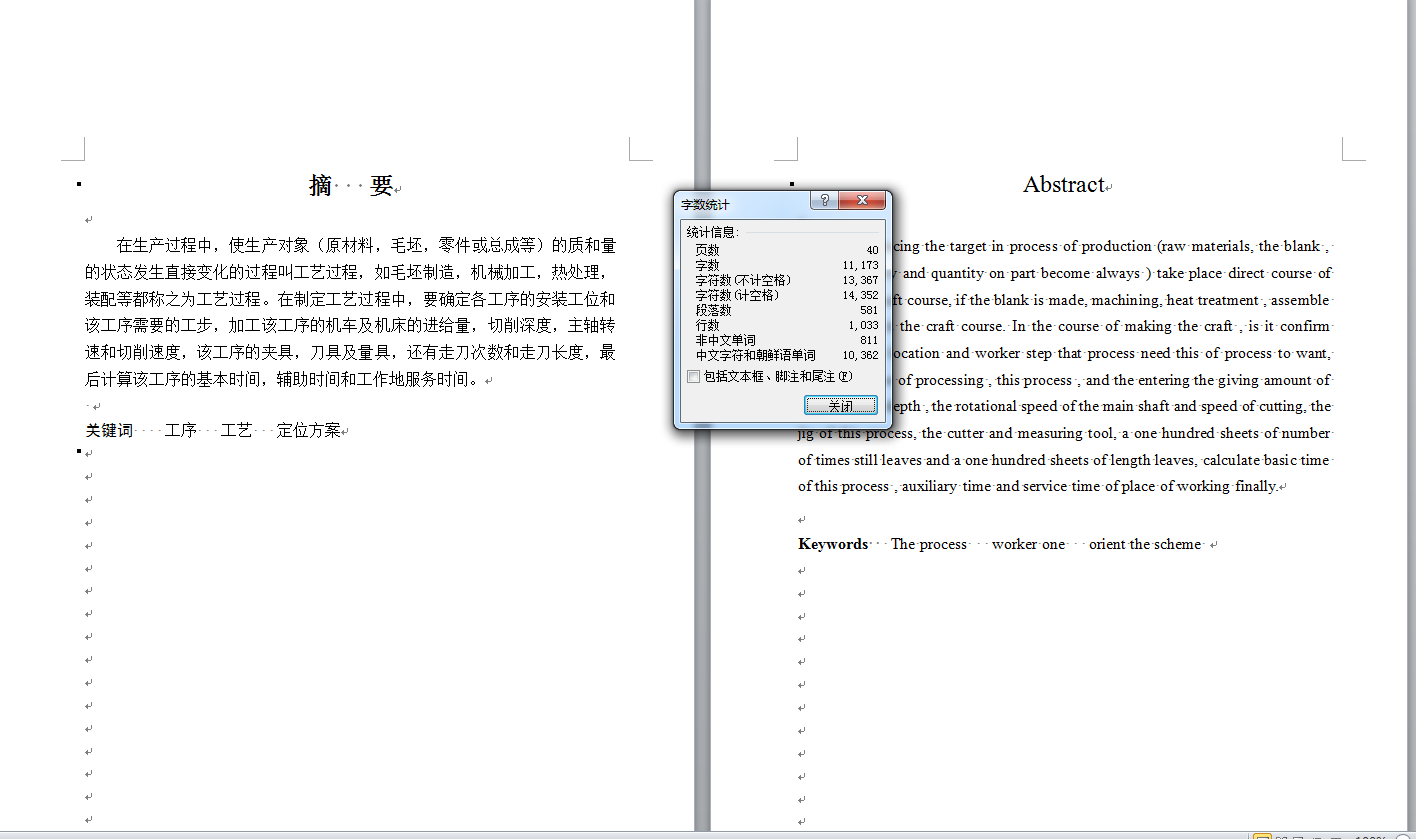Click the 关键词 label text
This screenshot has width=1416, height=839.
pos(109,429)
